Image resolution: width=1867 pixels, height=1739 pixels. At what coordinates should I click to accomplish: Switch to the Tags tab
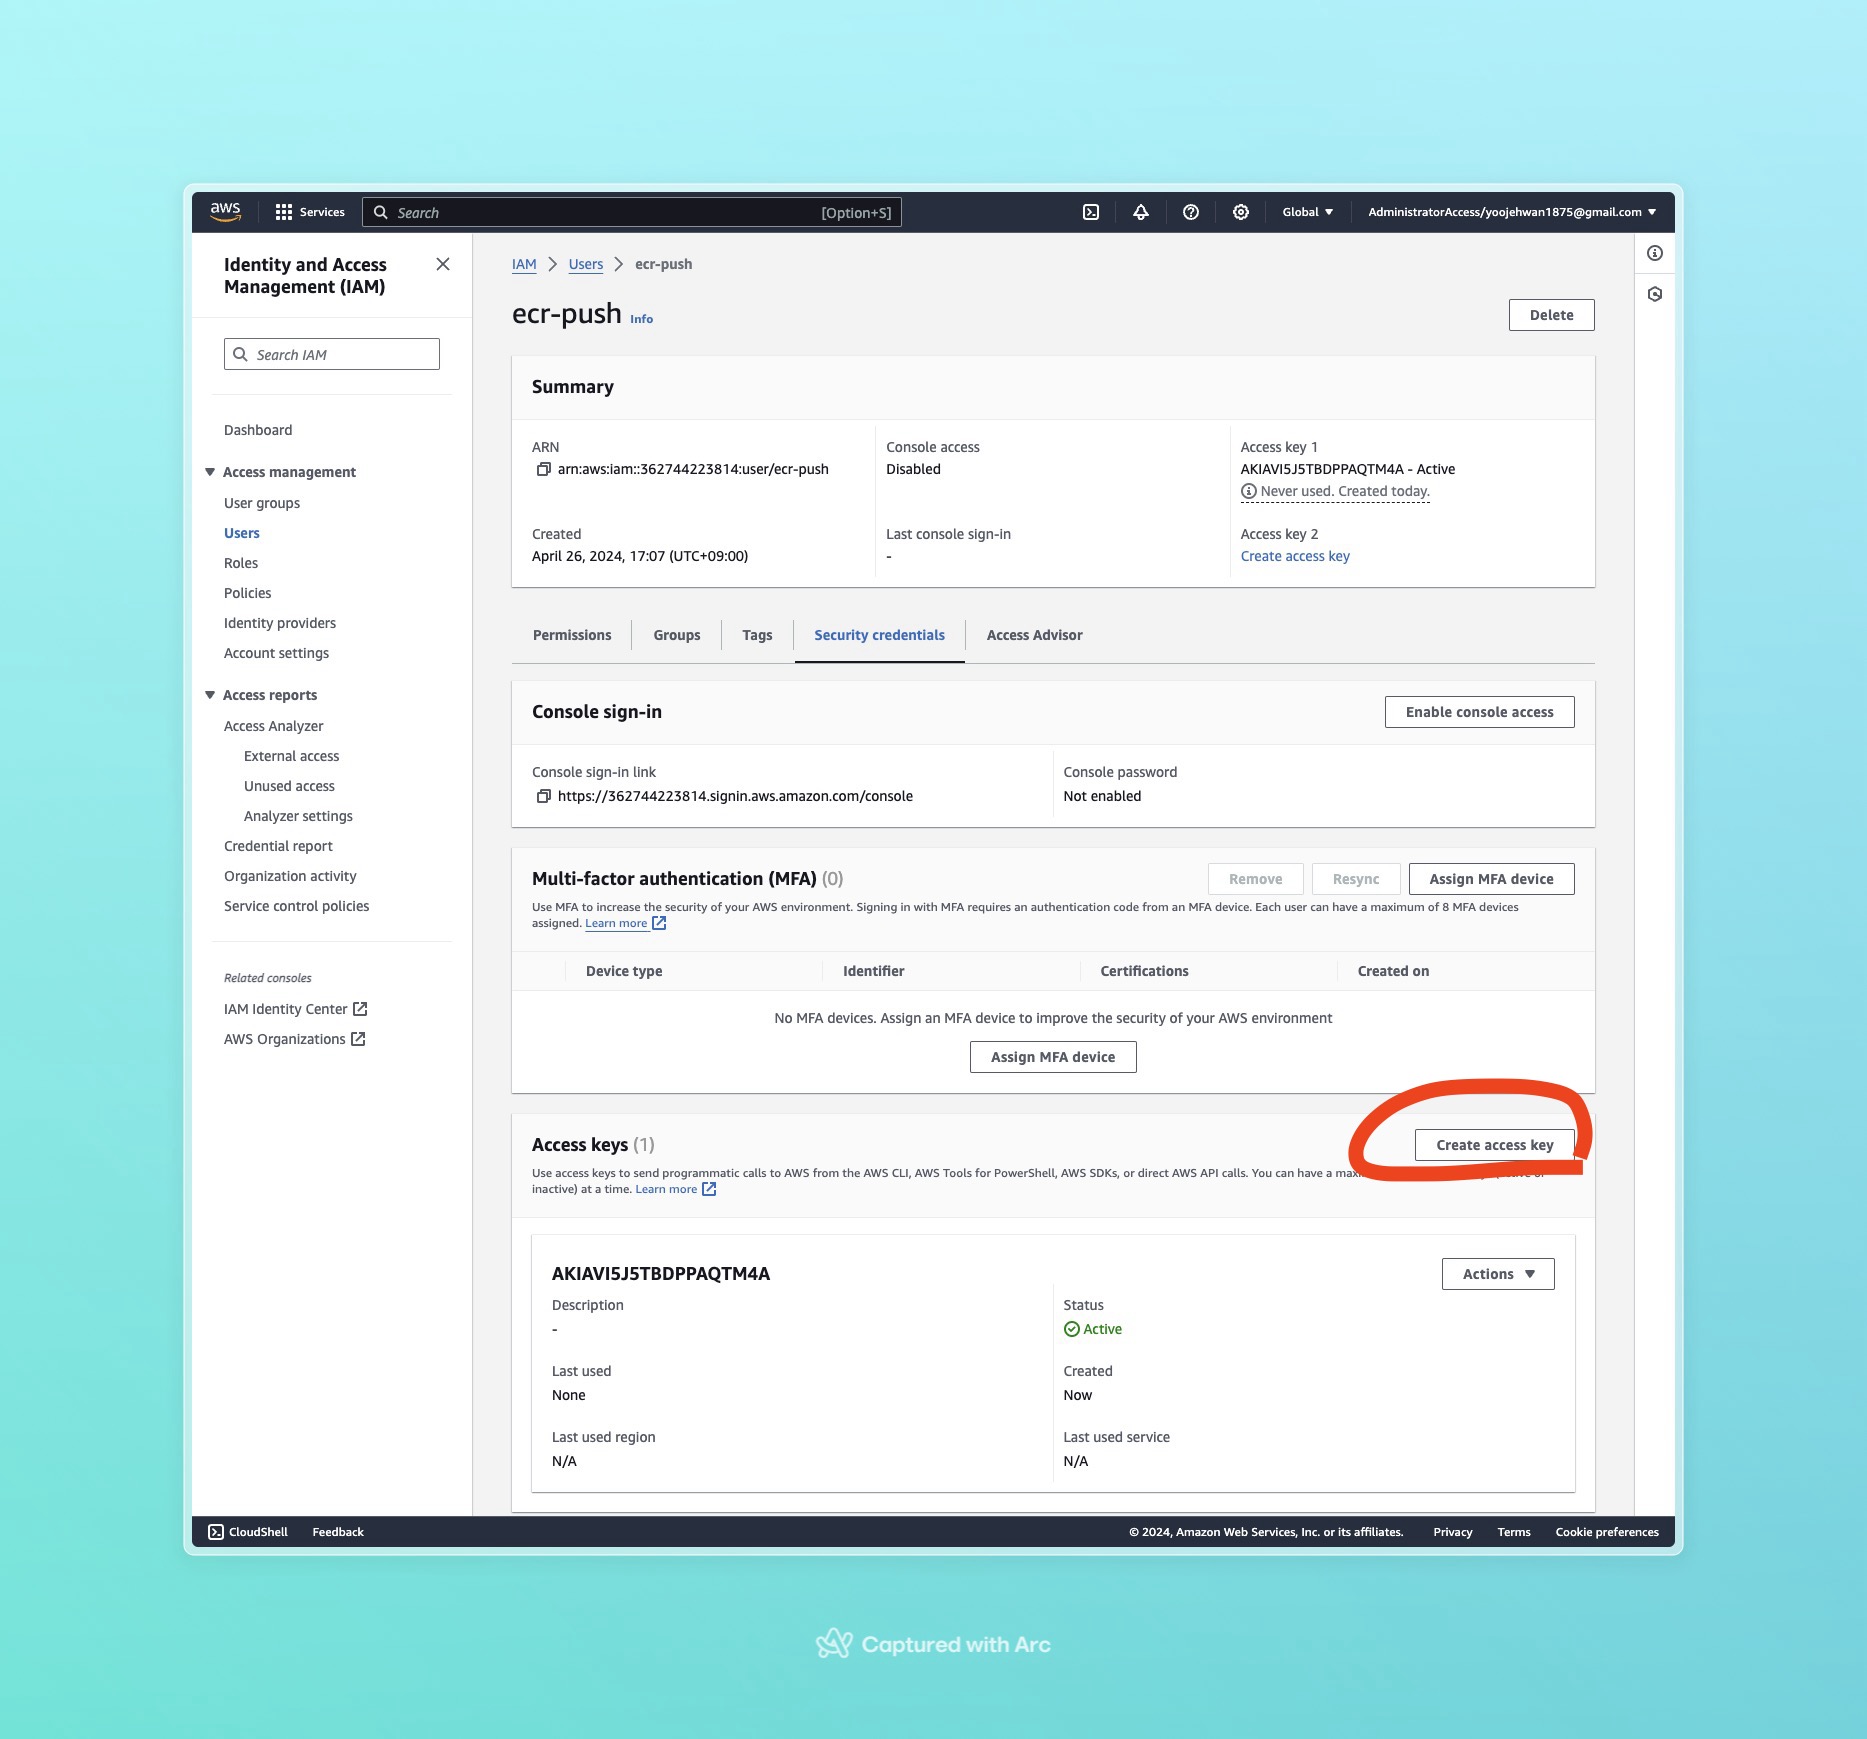coord(757,635)
